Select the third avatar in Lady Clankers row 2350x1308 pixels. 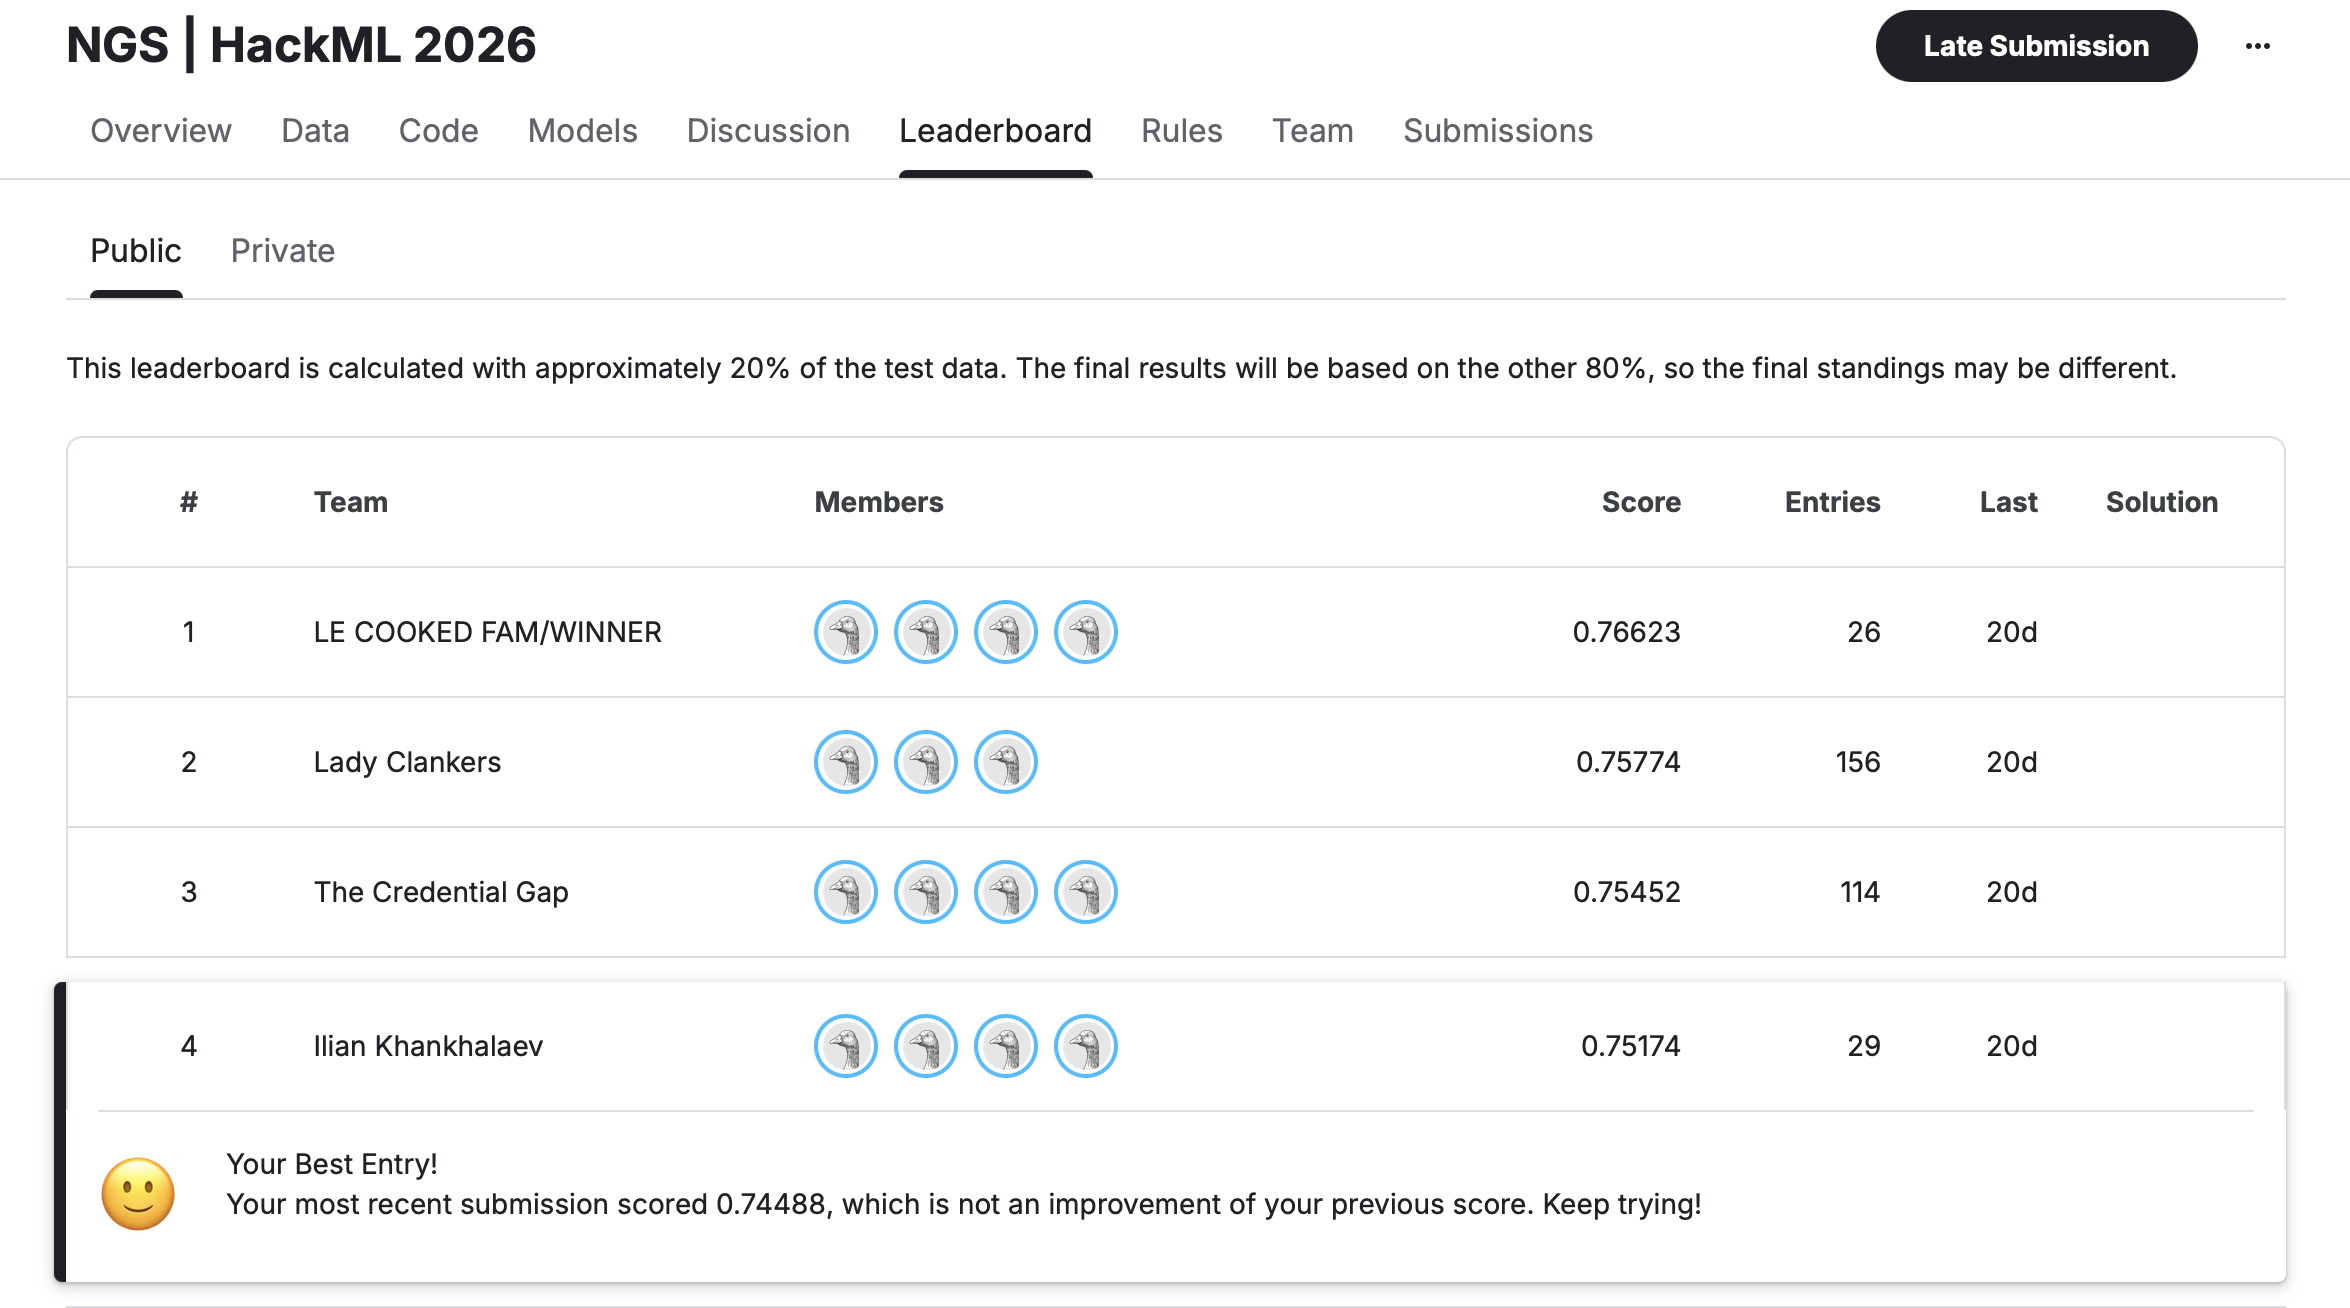click(x=1005, y=762)
